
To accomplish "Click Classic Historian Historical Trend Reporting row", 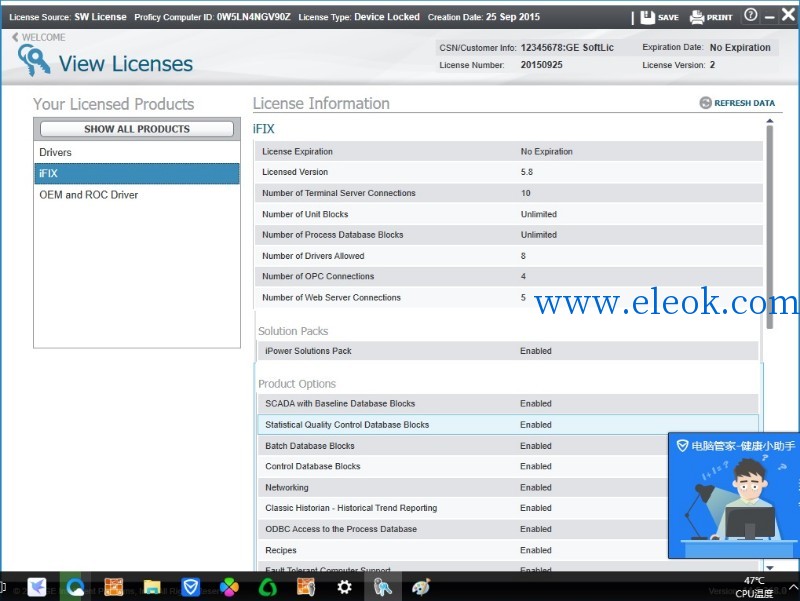I will coord(463,508).
